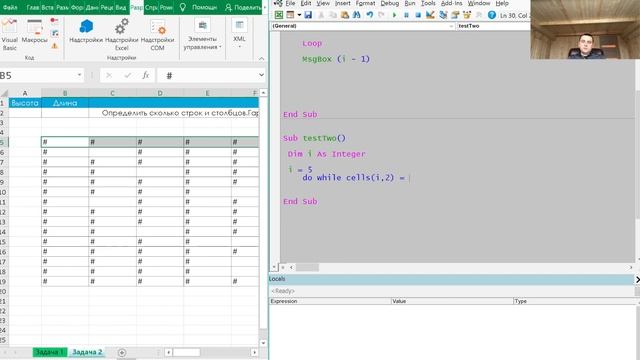The height and width of the screenshot is (360, 640).
Task: Click the XML ribbon button
Action: pos(239,32)
